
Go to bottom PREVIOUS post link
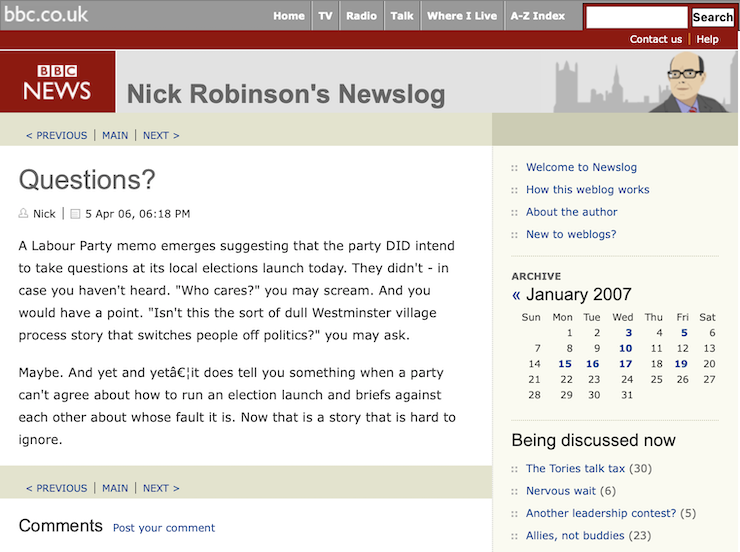coord(57,488)
